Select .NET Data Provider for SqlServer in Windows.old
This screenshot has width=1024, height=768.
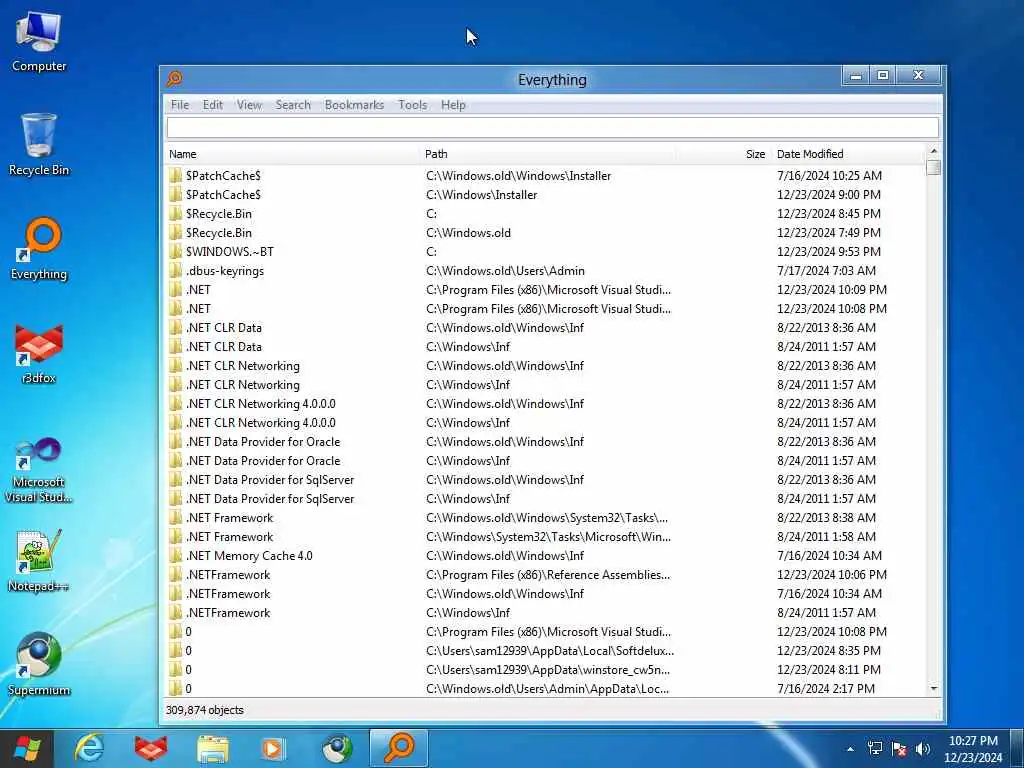[546, 479]
